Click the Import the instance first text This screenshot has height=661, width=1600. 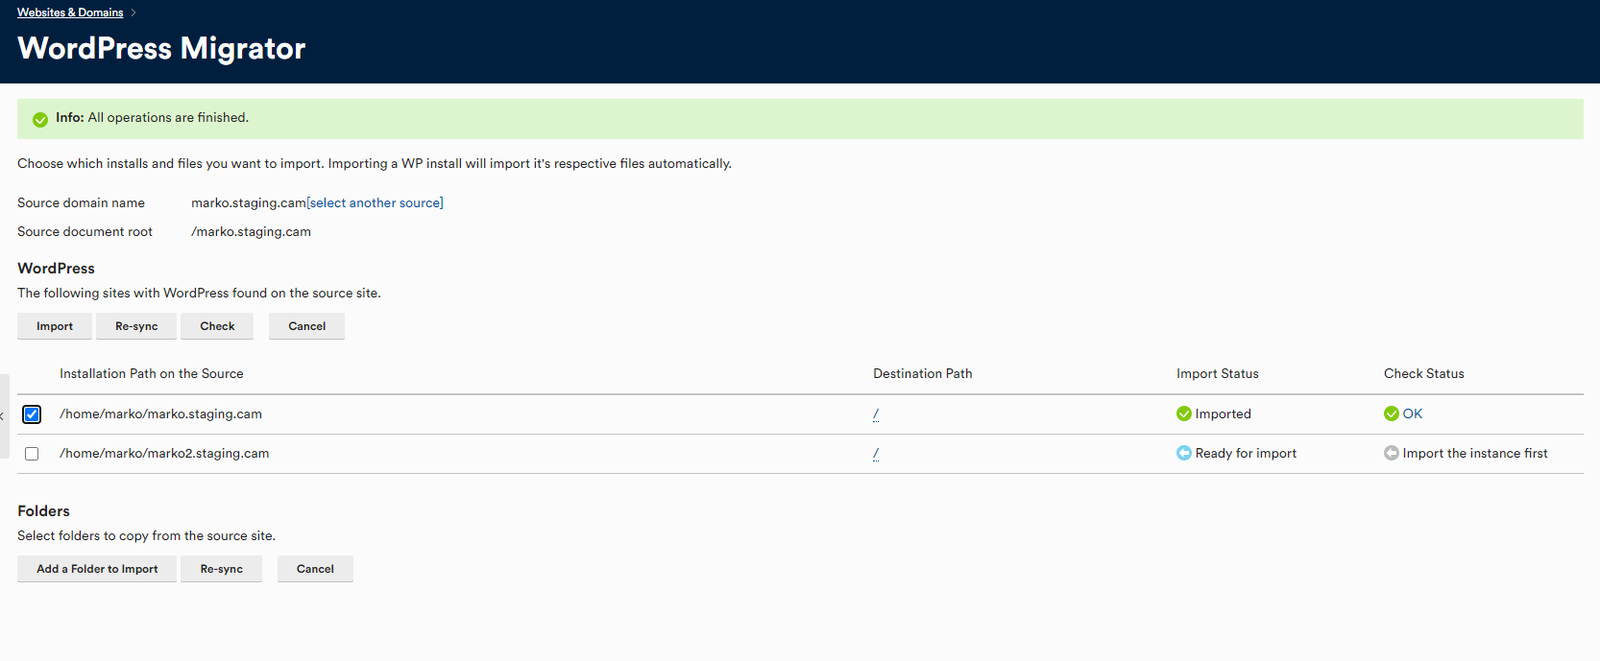tap(1475, 453)
